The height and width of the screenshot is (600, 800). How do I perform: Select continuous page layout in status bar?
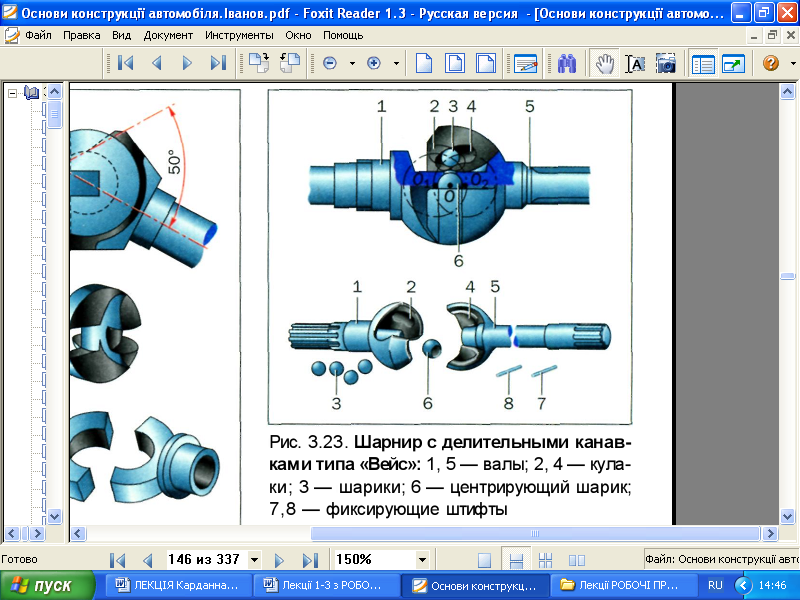pyautogui.click(x=516, y=560)
